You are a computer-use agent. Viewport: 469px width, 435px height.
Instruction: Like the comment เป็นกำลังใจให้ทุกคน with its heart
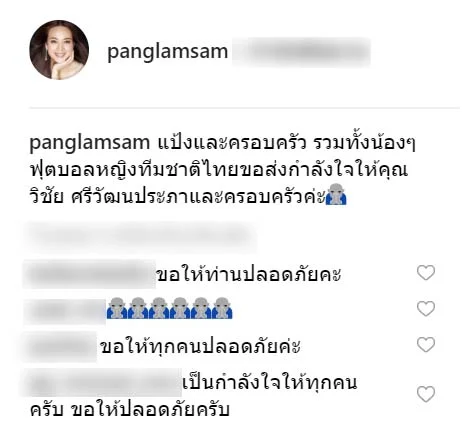pyautogui.click(x=426, y=394)
